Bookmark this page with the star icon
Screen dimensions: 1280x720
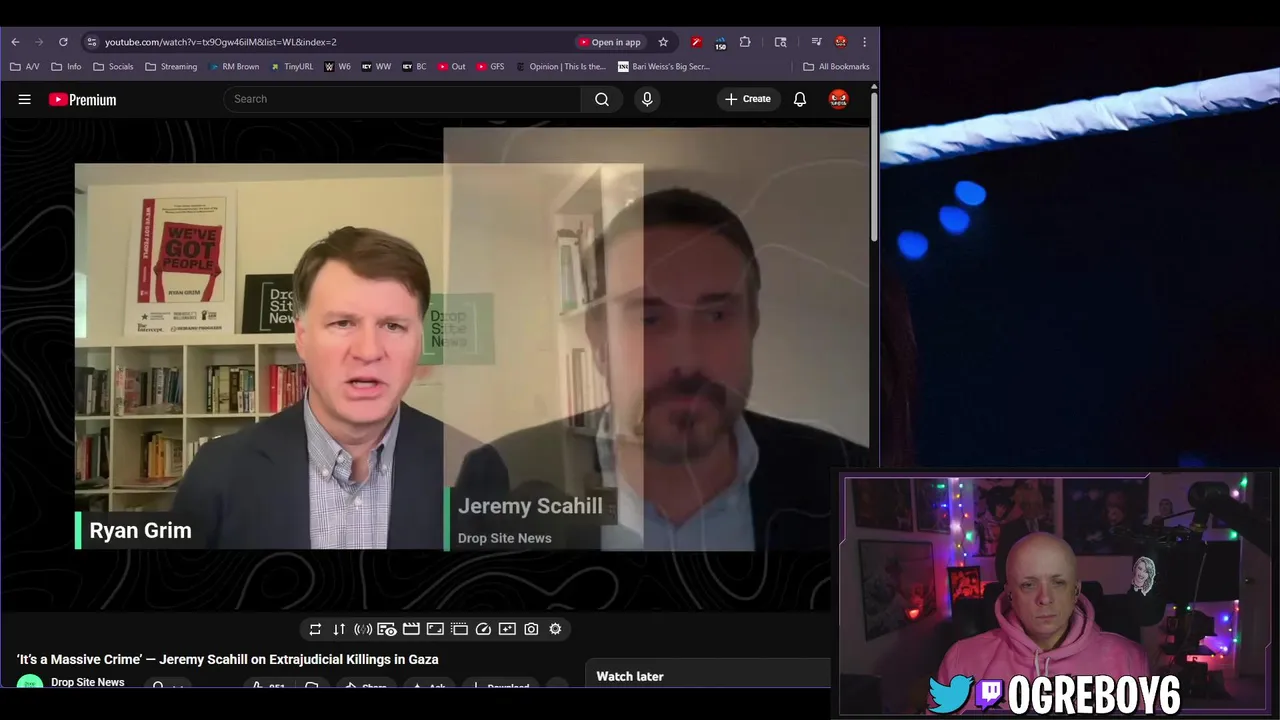pyautogui.click(x=663, y=42)
